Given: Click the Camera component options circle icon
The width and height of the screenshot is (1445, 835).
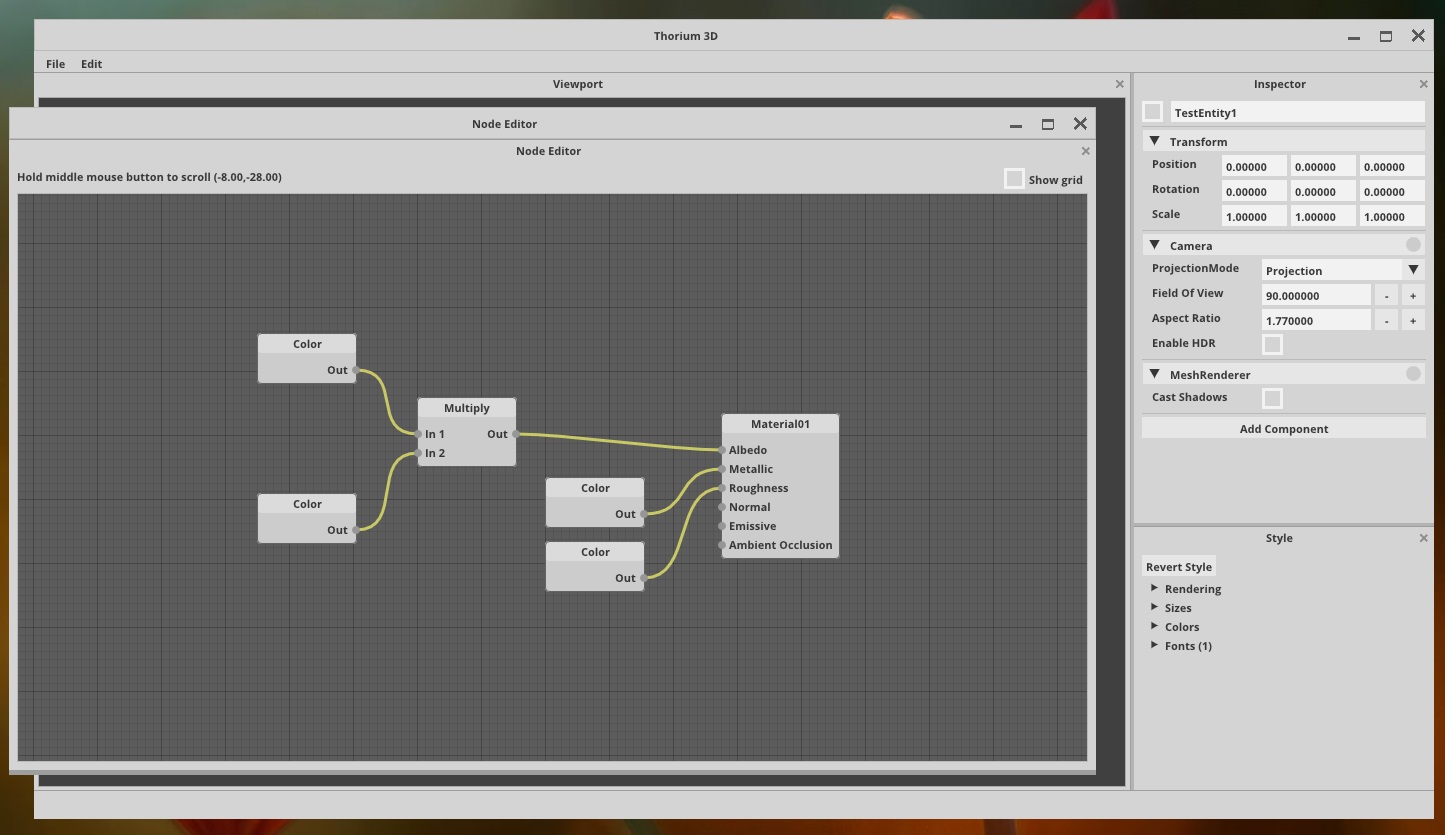Looking at the screenshot, I should 1412,245.
